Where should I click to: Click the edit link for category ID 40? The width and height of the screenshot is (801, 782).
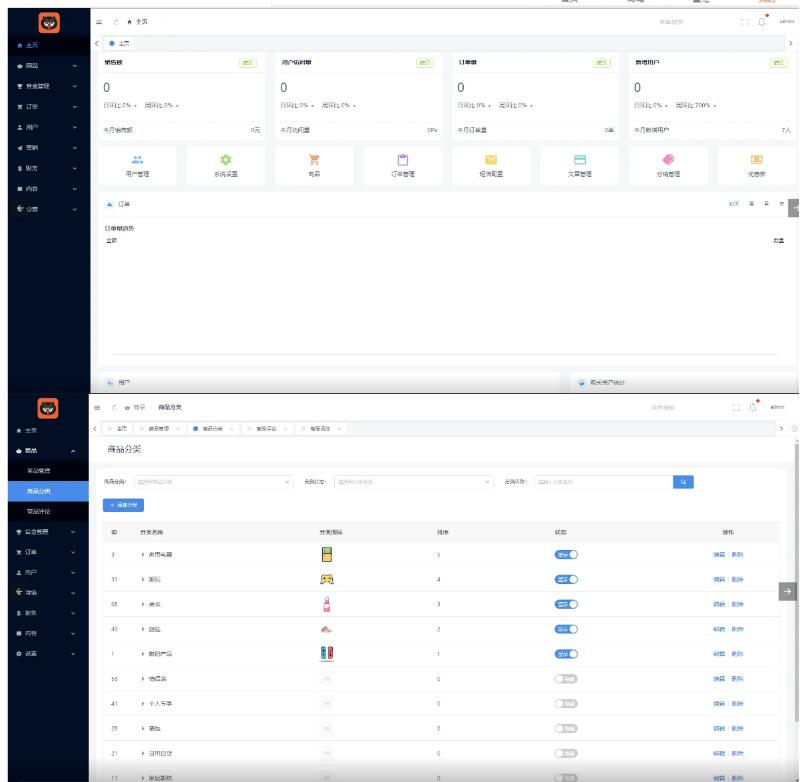coord(718,629)
